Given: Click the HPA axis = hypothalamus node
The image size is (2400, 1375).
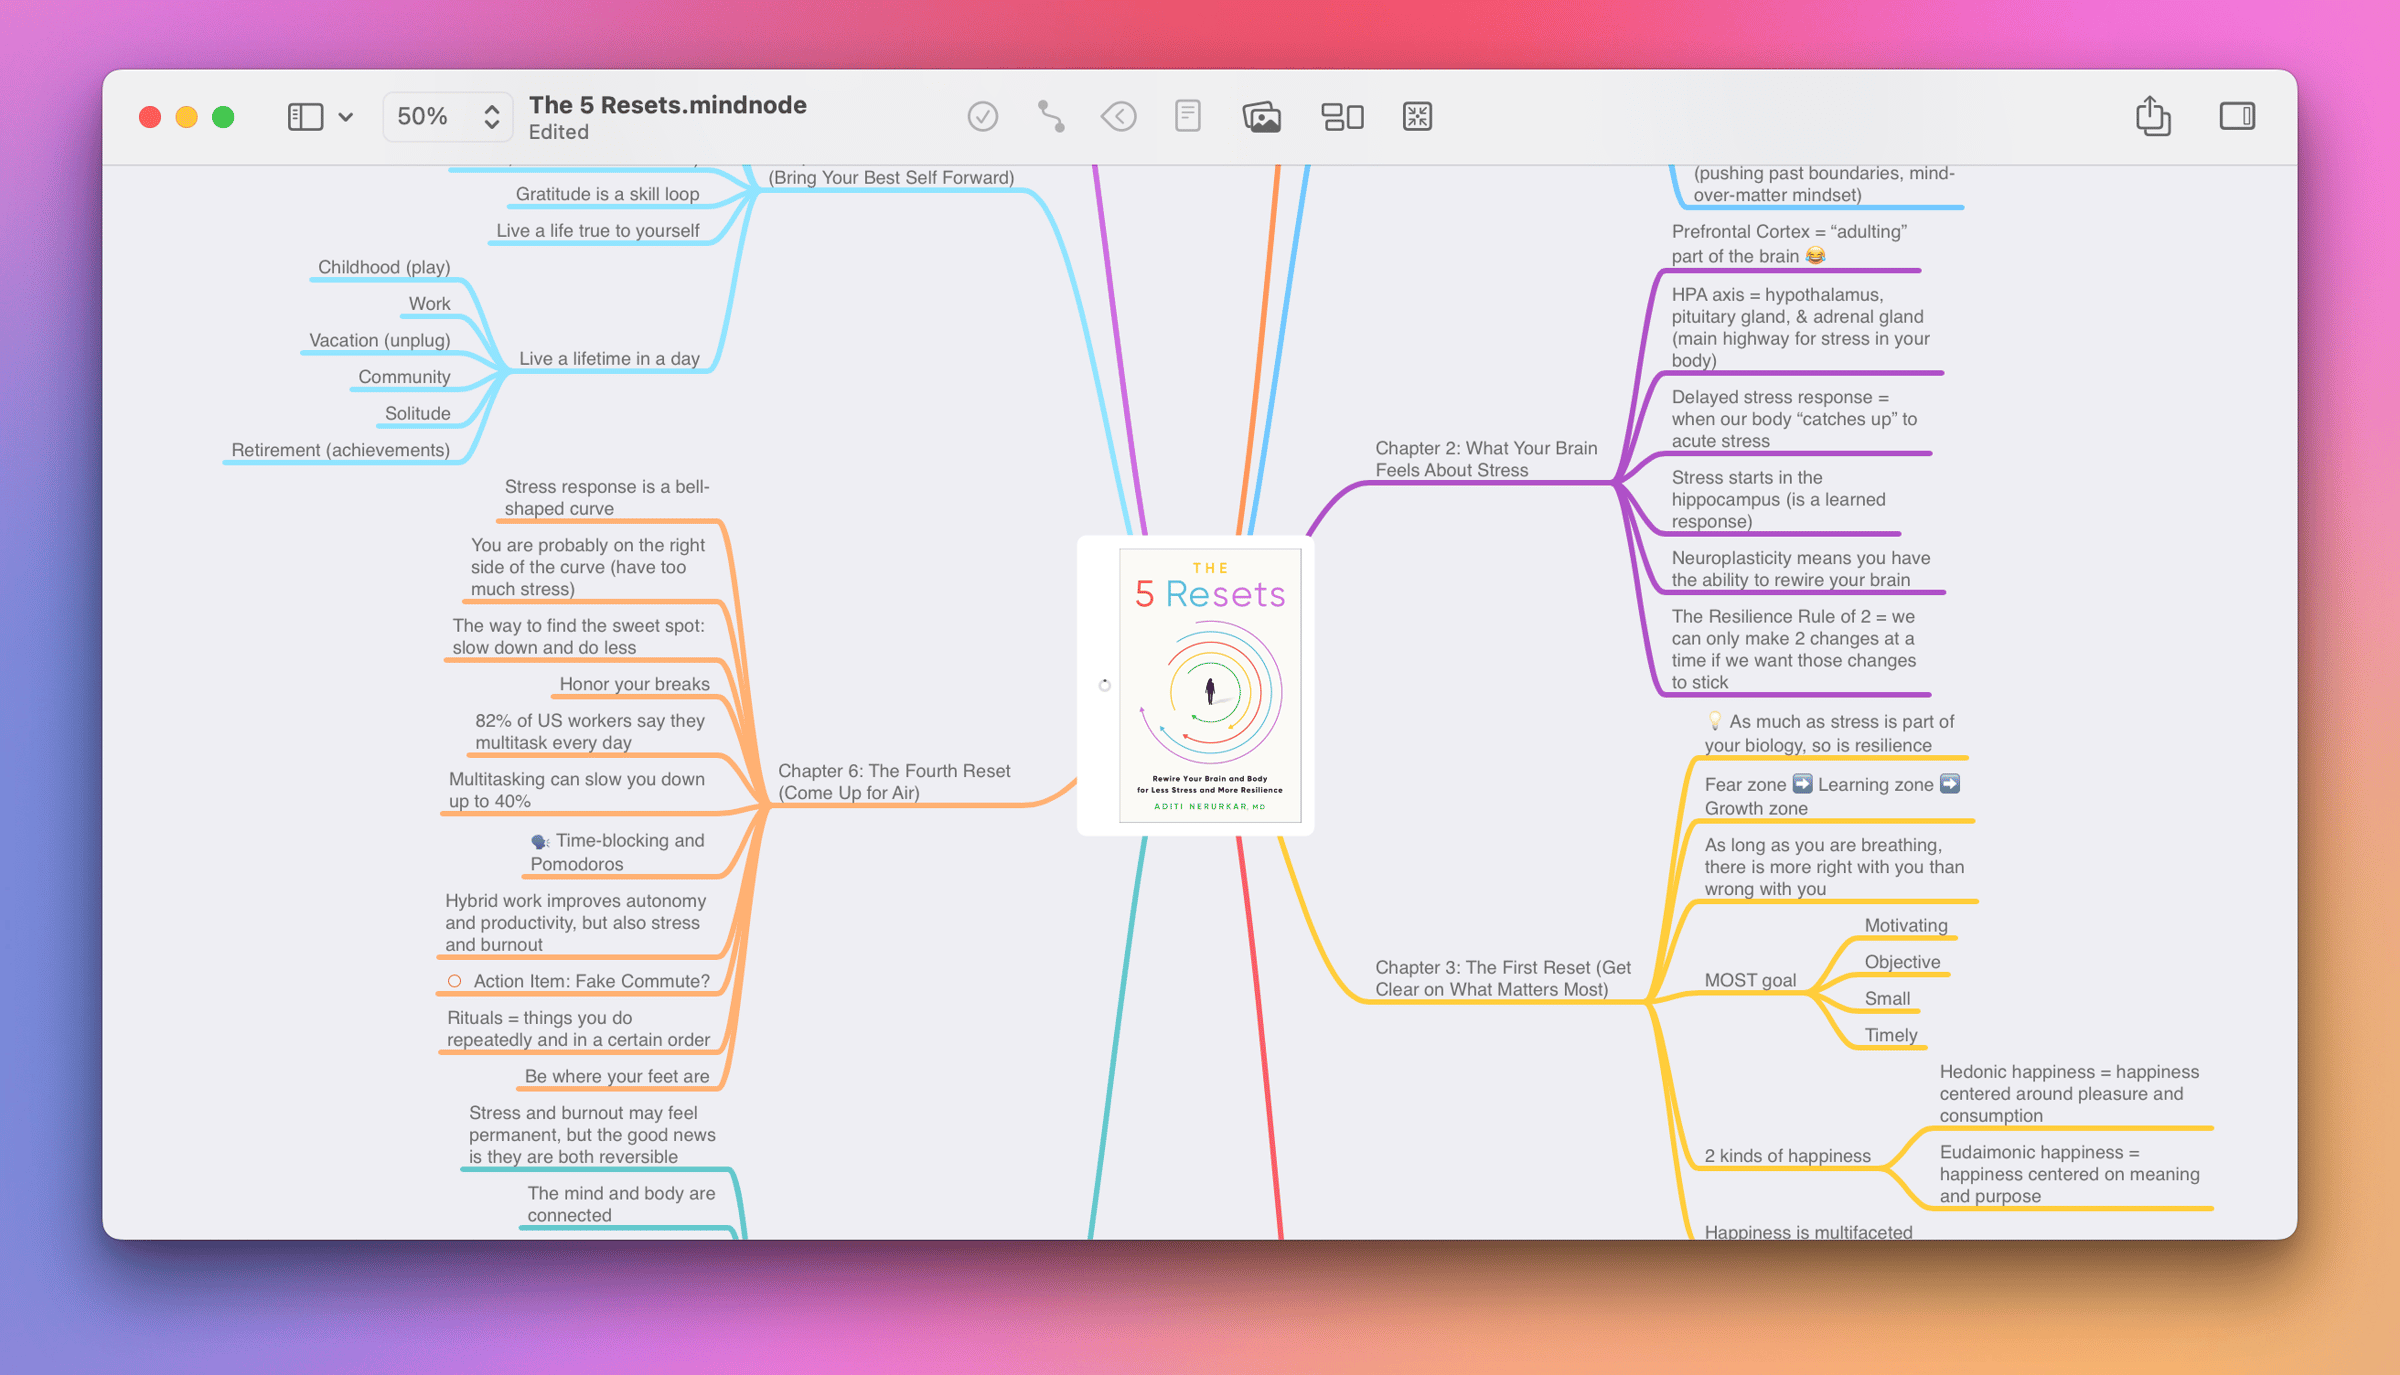Looking at the screenshot, I should 1800,327.
